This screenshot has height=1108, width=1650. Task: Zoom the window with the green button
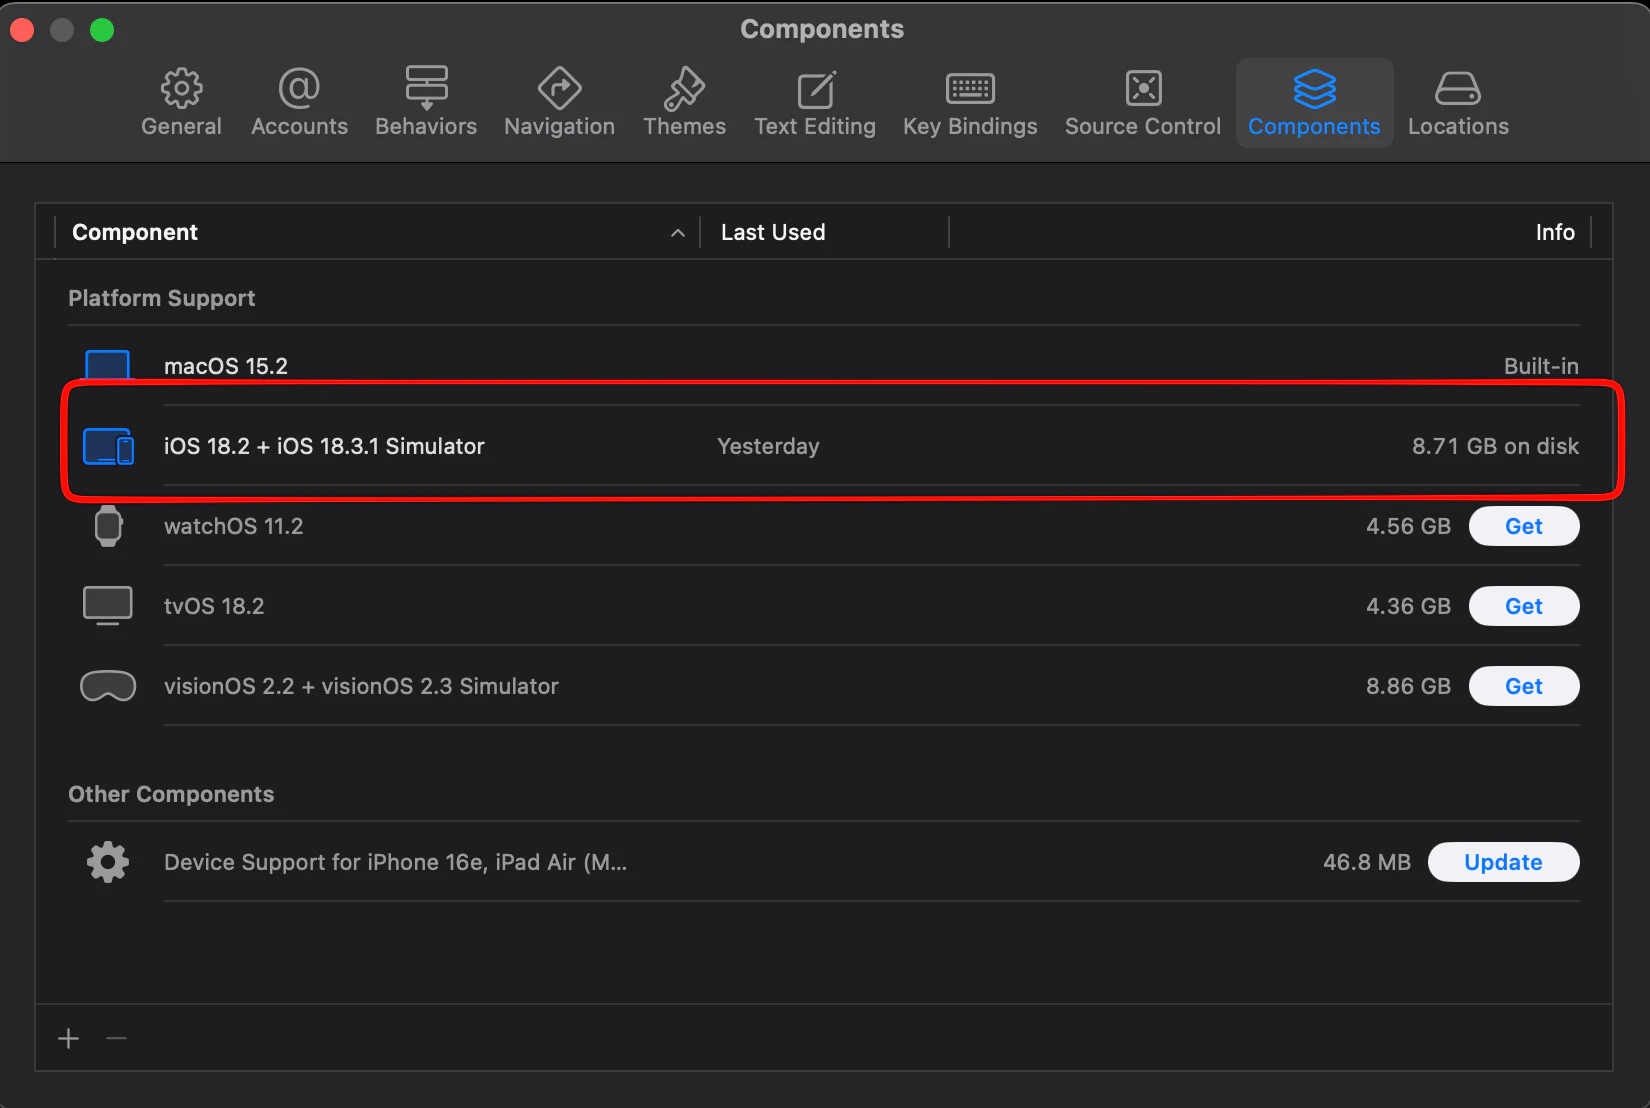pyautogui.click(x=102, y=30)
